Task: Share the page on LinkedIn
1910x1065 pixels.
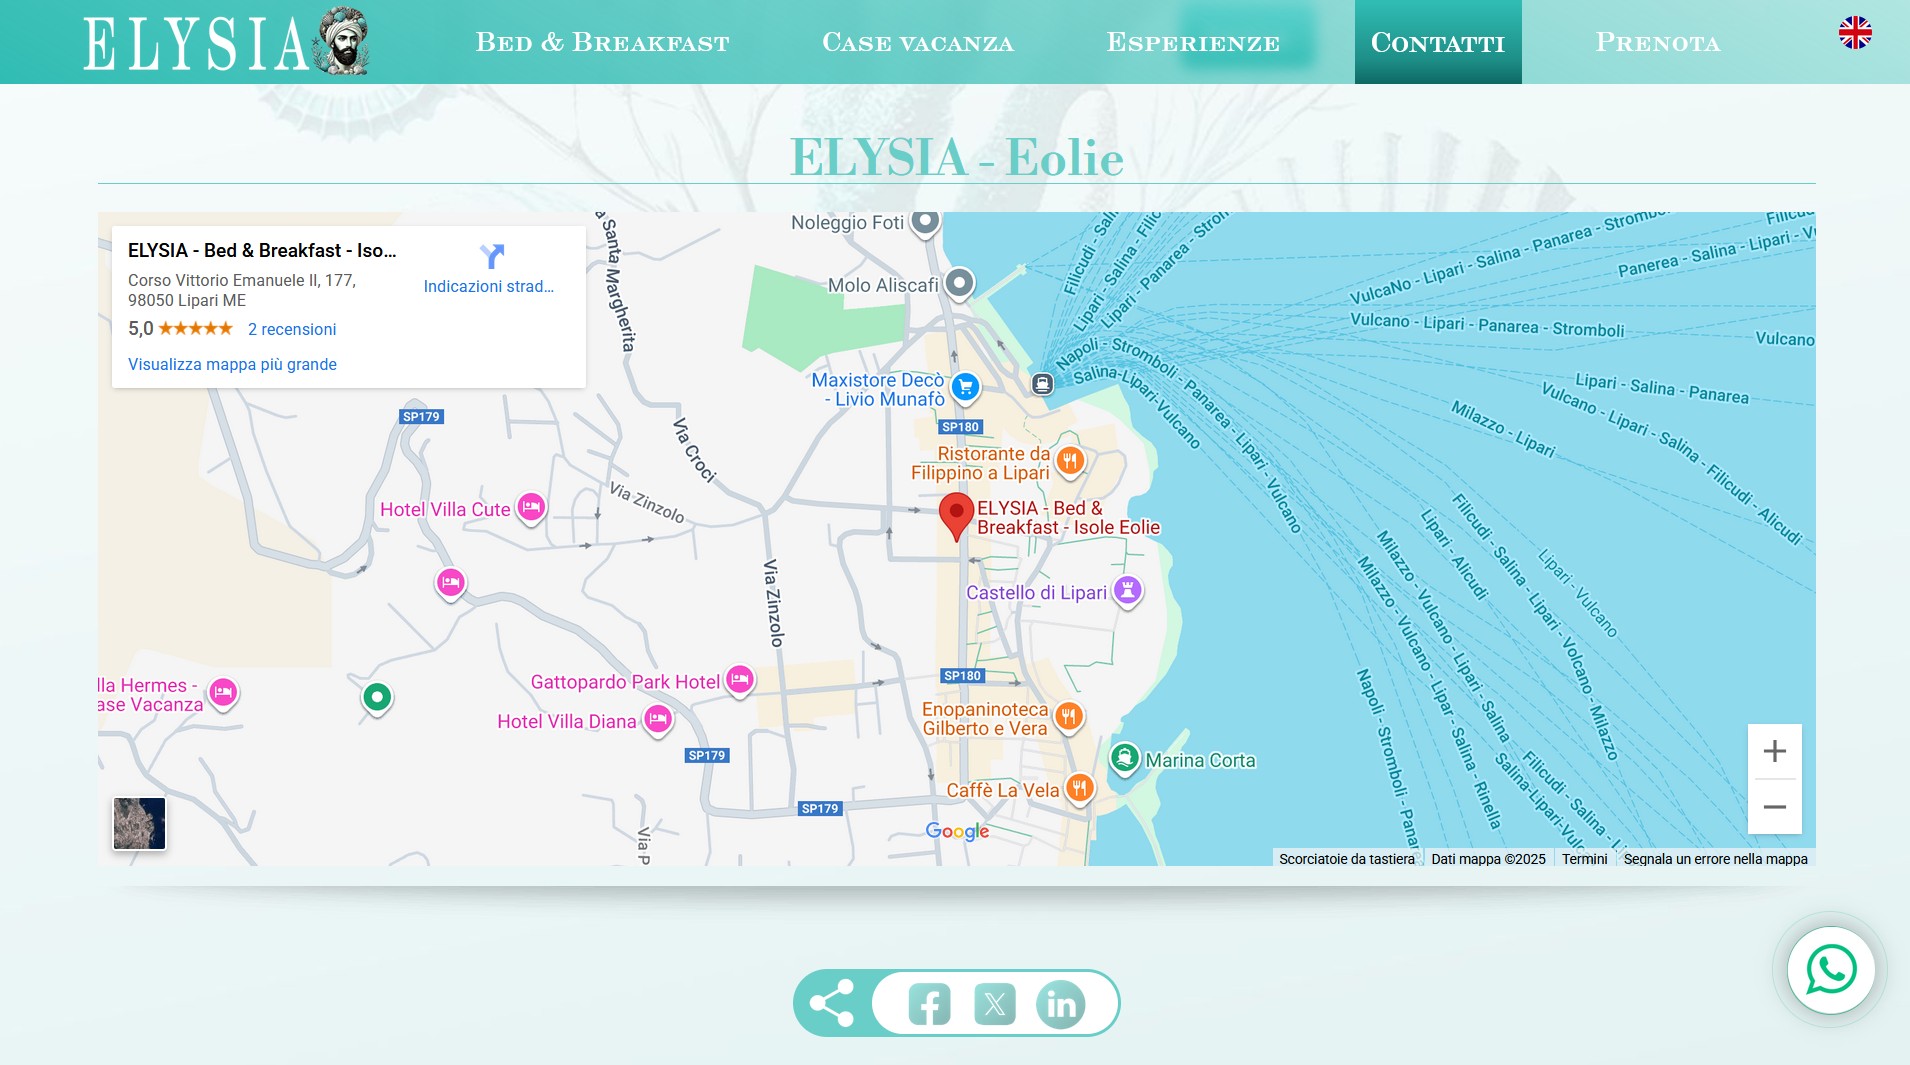Action: (x=1061, y=1004)
